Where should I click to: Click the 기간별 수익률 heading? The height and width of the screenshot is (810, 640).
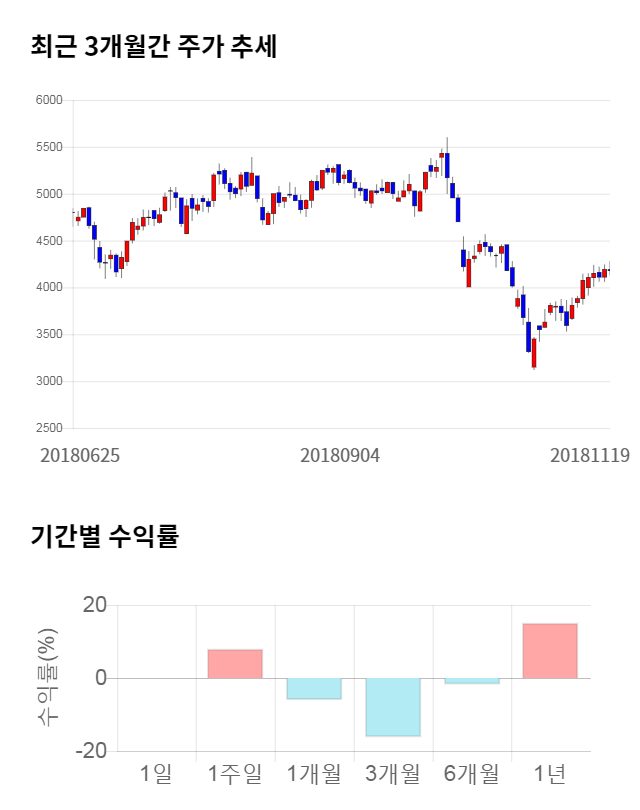(x=104, y=536)
